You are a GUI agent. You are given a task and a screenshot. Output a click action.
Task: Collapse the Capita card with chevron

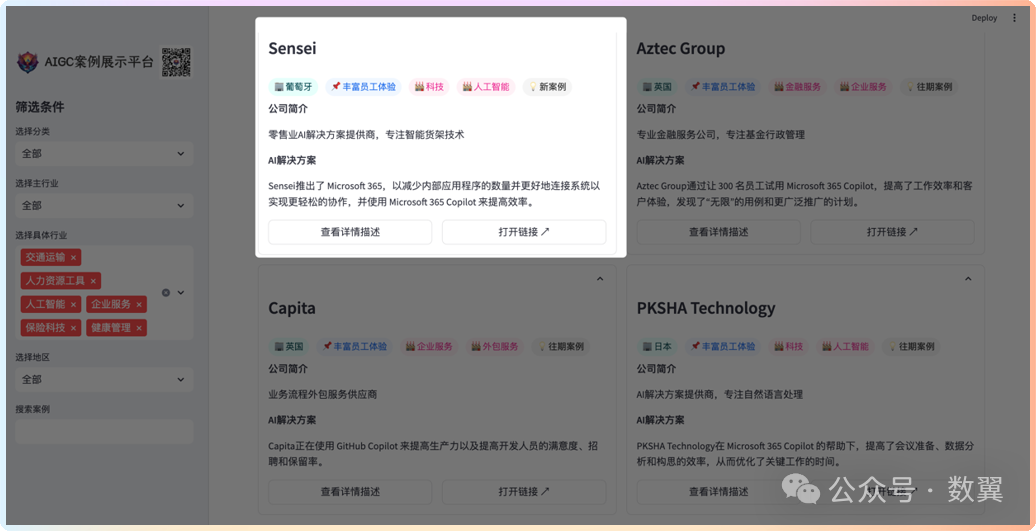click(600, 279)
